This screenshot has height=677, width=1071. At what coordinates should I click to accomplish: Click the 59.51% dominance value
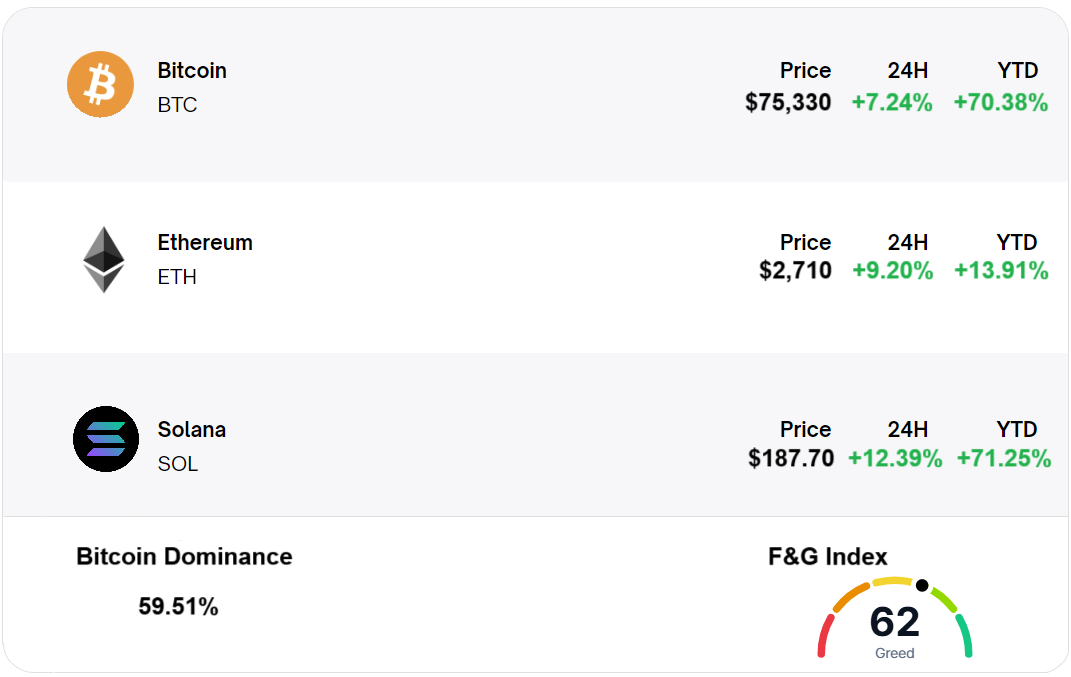click(x=178, y=606)
